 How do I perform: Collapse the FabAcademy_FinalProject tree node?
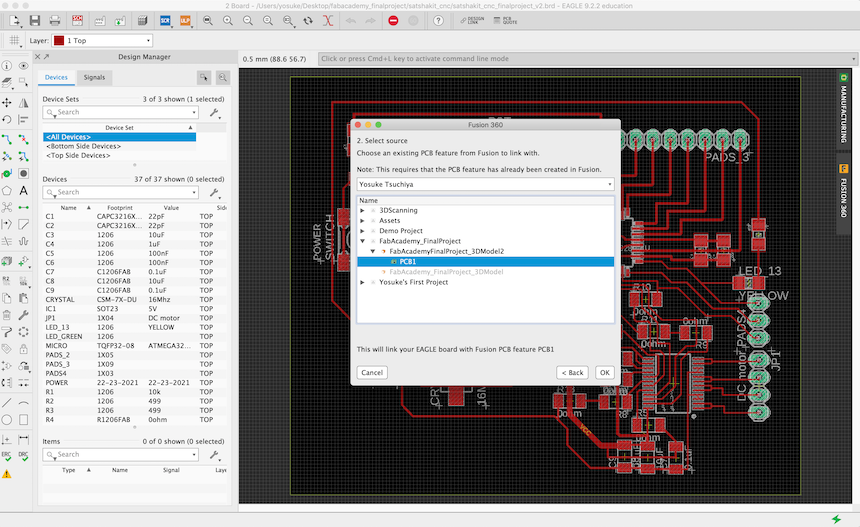[363, 241]
